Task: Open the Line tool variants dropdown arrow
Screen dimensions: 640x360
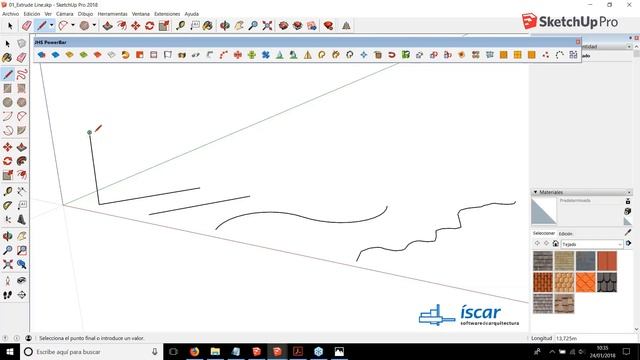Action: pos(51,25)
